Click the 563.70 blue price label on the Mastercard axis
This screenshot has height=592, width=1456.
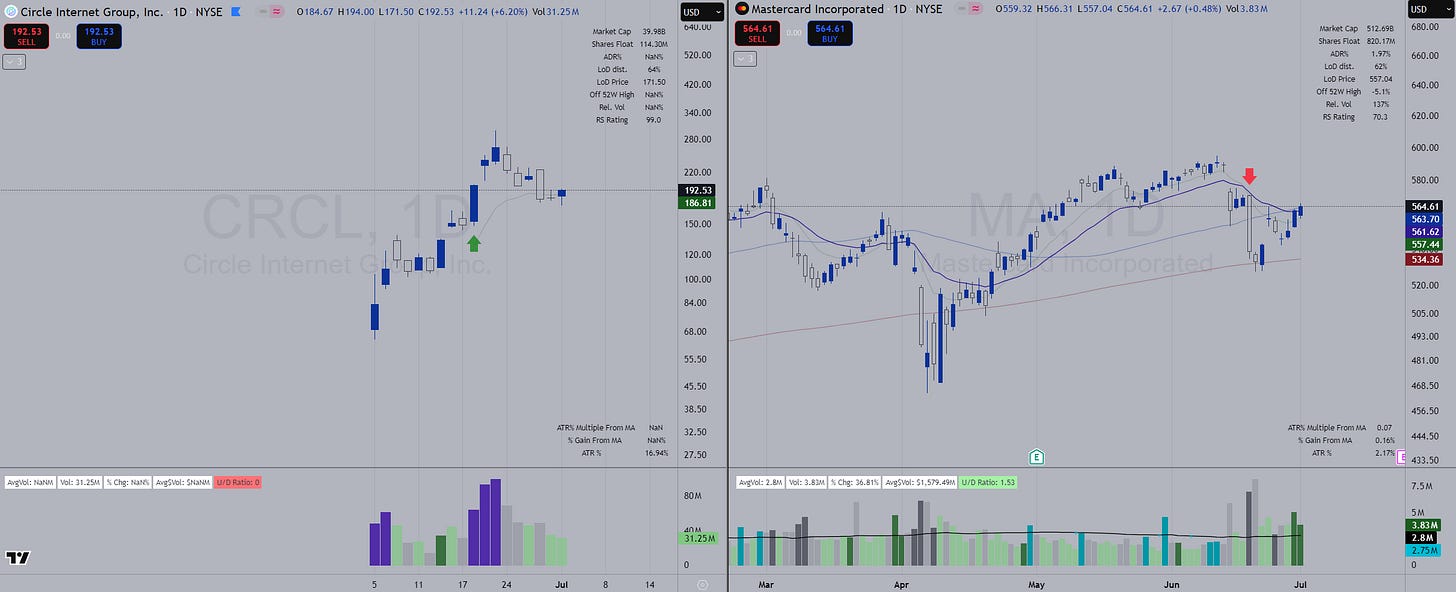point(1426,219)
